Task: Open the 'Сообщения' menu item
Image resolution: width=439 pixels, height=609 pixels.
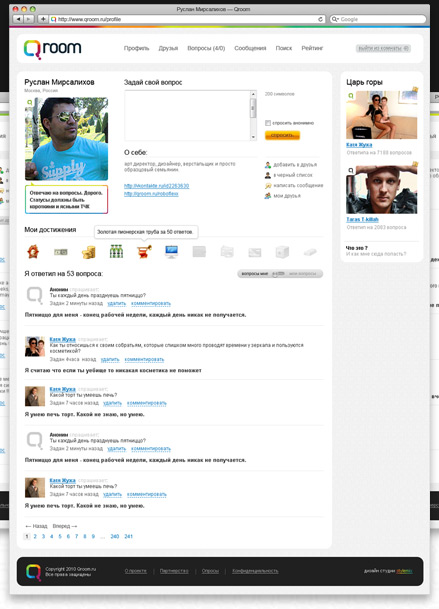Action: [x=250, y=48]
